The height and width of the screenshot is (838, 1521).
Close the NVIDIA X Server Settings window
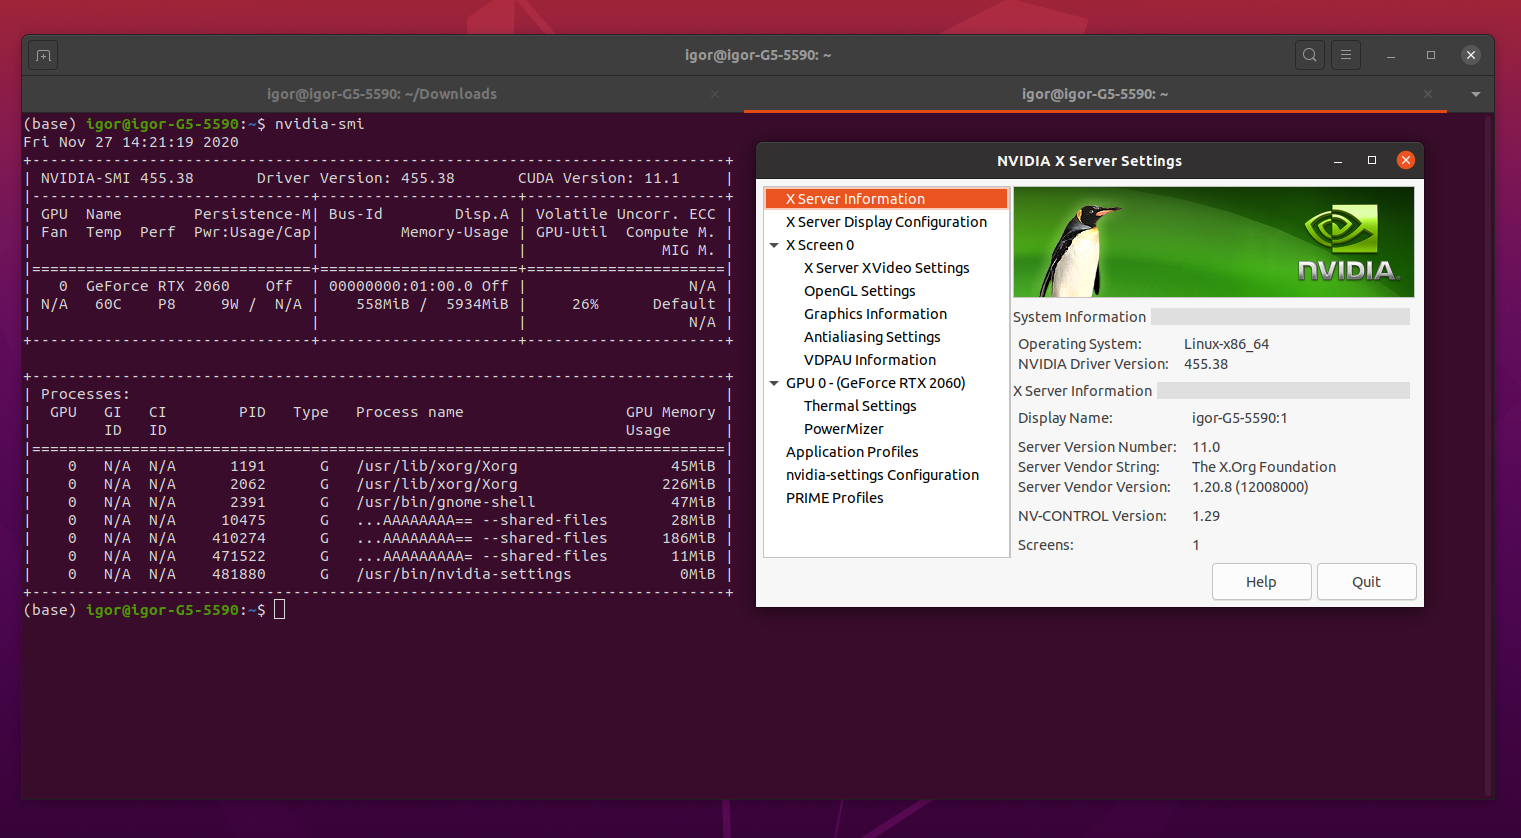click(1406, 160)
